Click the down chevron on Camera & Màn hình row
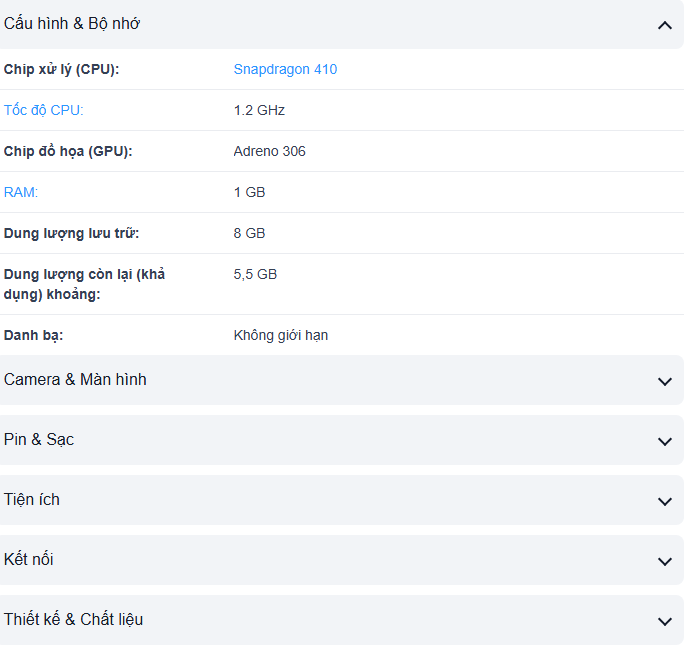 [665, 381]
